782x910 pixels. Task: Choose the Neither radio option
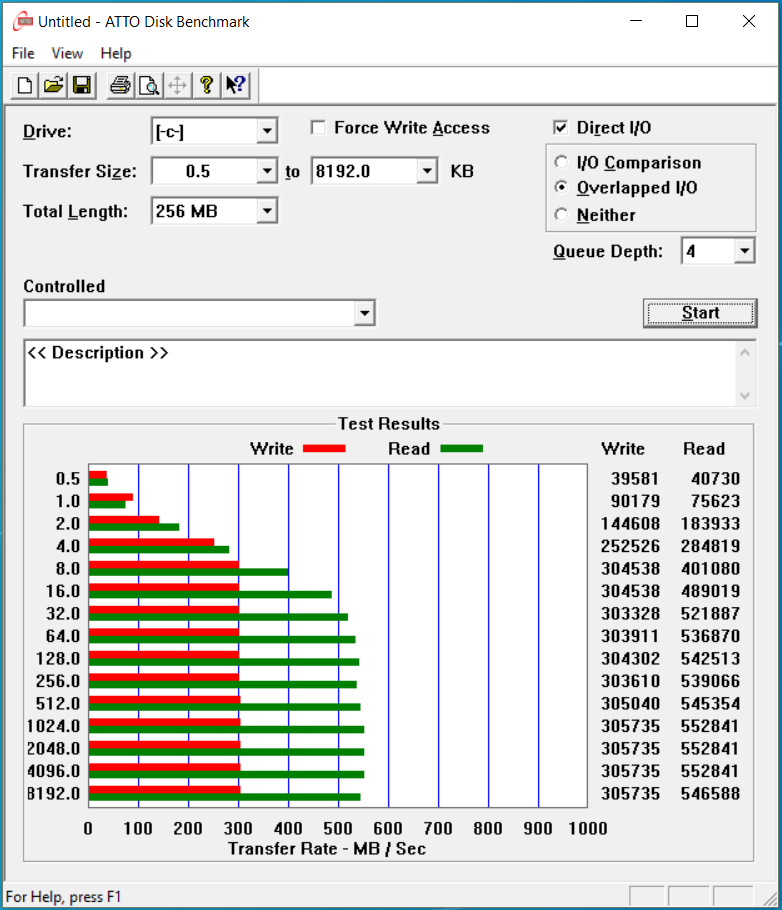[561, 215]
